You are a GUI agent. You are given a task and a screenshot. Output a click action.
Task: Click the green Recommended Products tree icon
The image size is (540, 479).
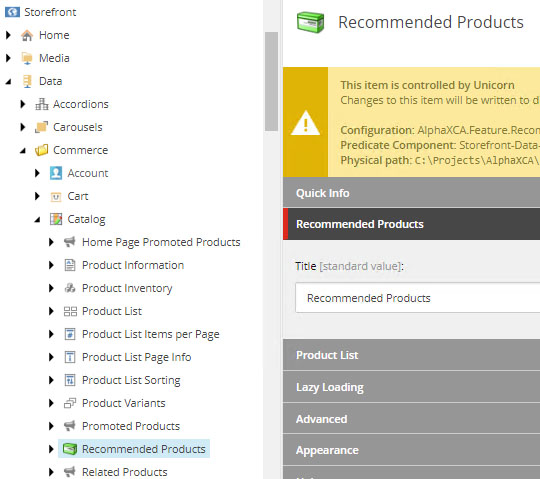point(70,449)
